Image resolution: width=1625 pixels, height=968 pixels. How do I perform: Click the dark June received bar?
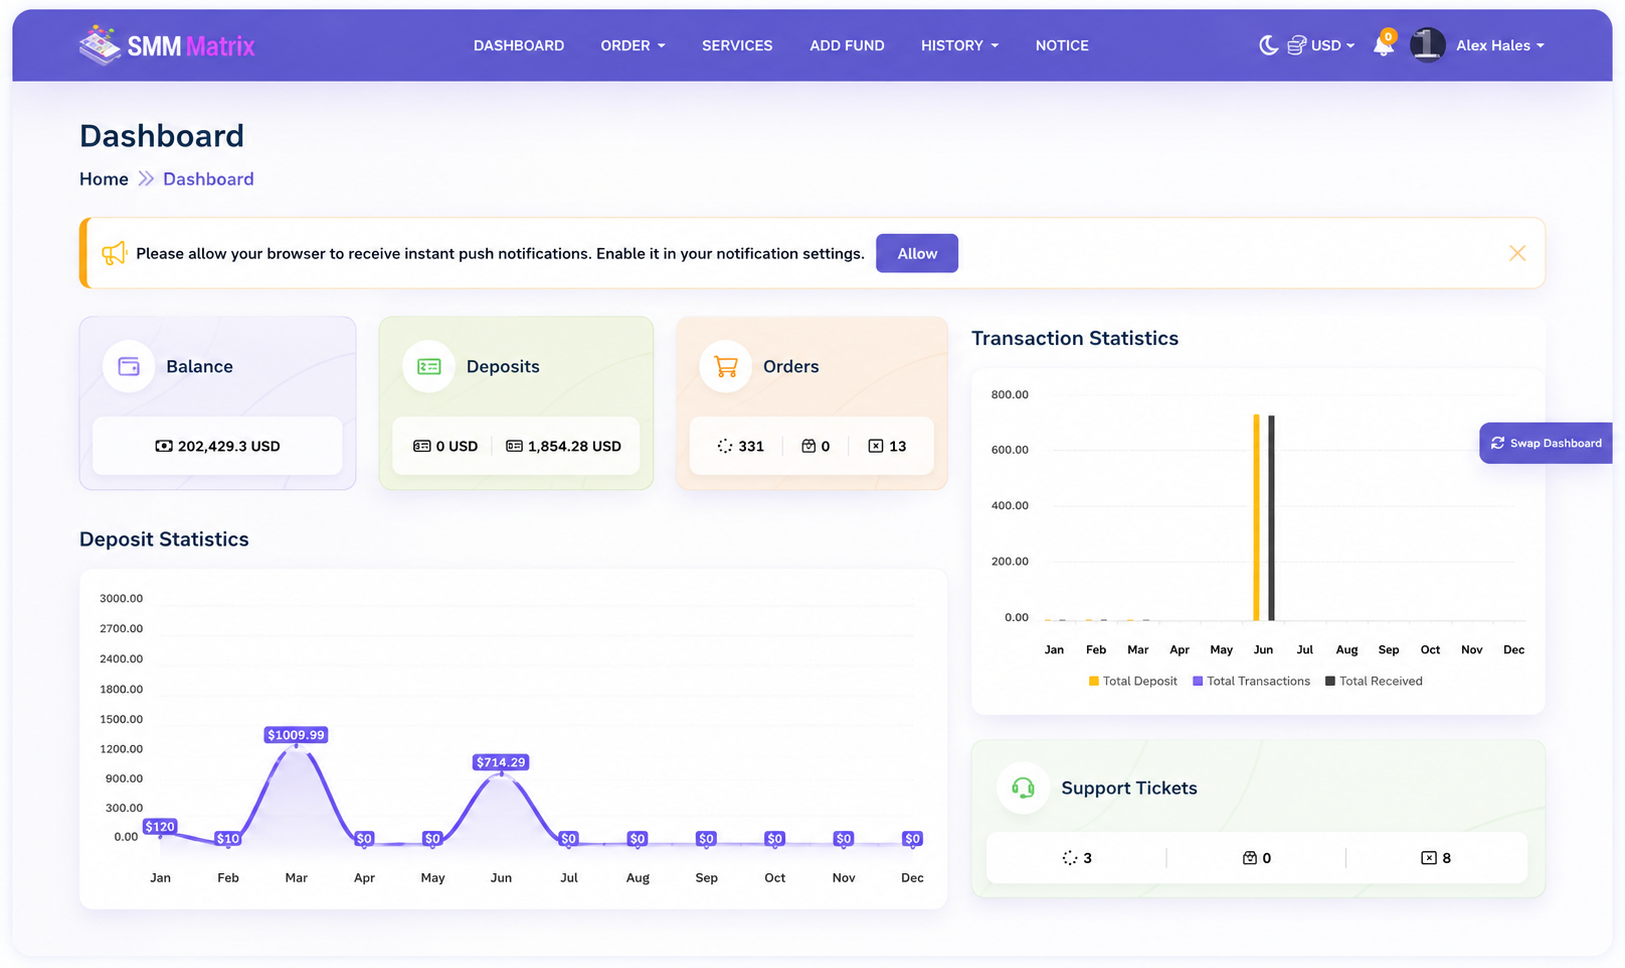pyautogui.click(x=1271, y=518)
